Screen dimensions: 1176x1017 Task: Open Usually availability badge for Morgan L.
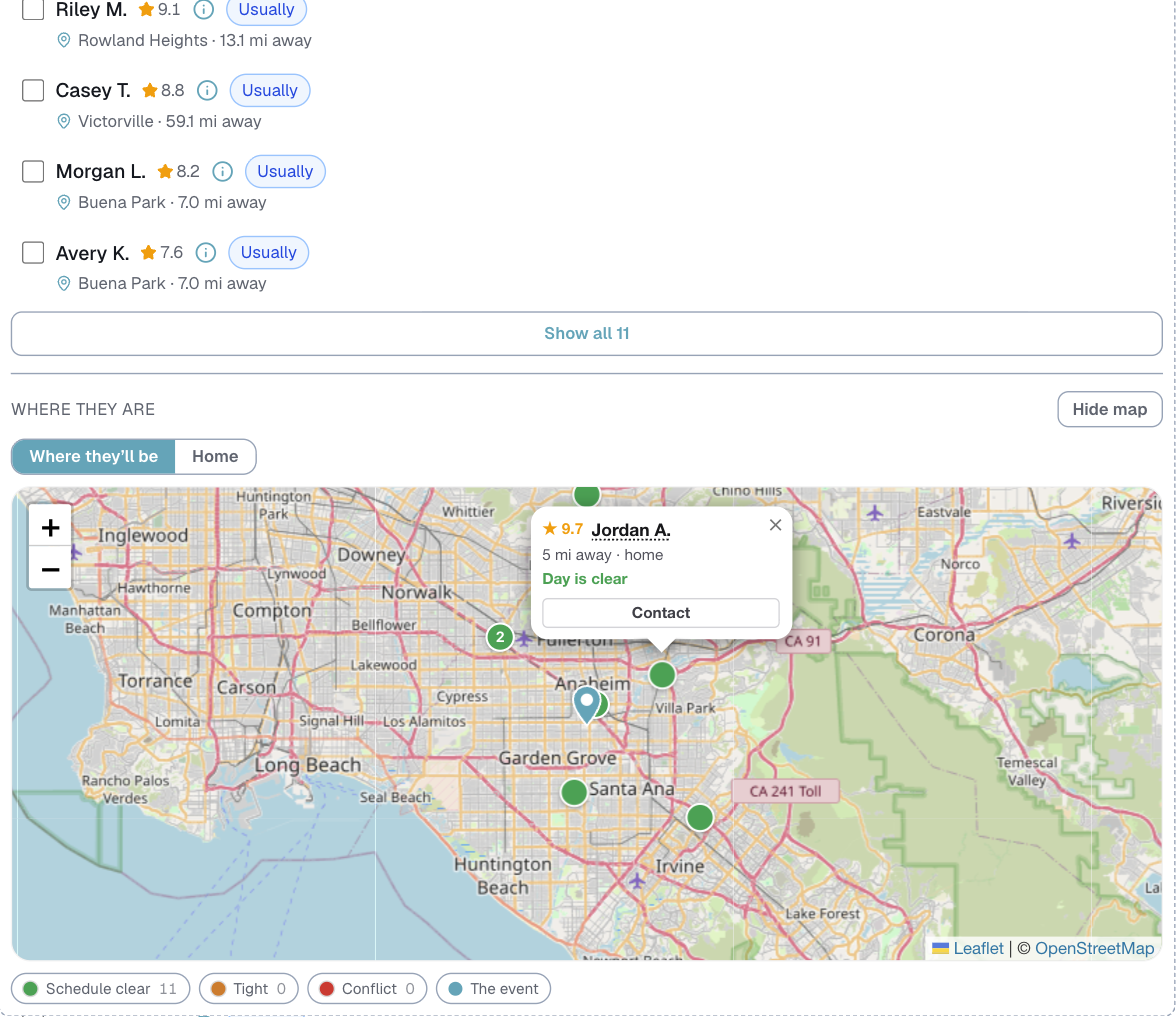coord(285,172)
